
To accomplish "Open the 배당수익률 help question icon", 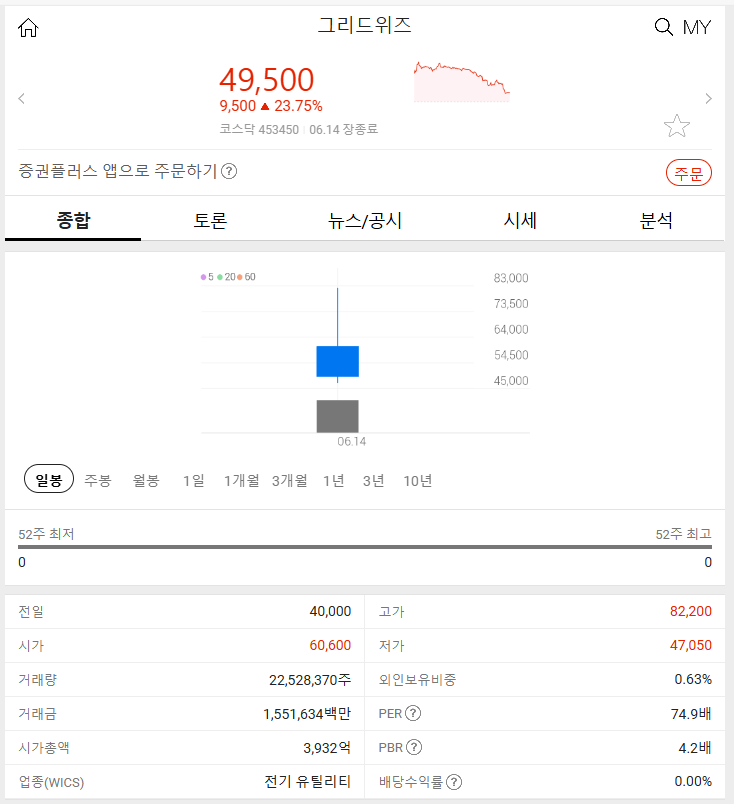I will click(x=454, y=782).
